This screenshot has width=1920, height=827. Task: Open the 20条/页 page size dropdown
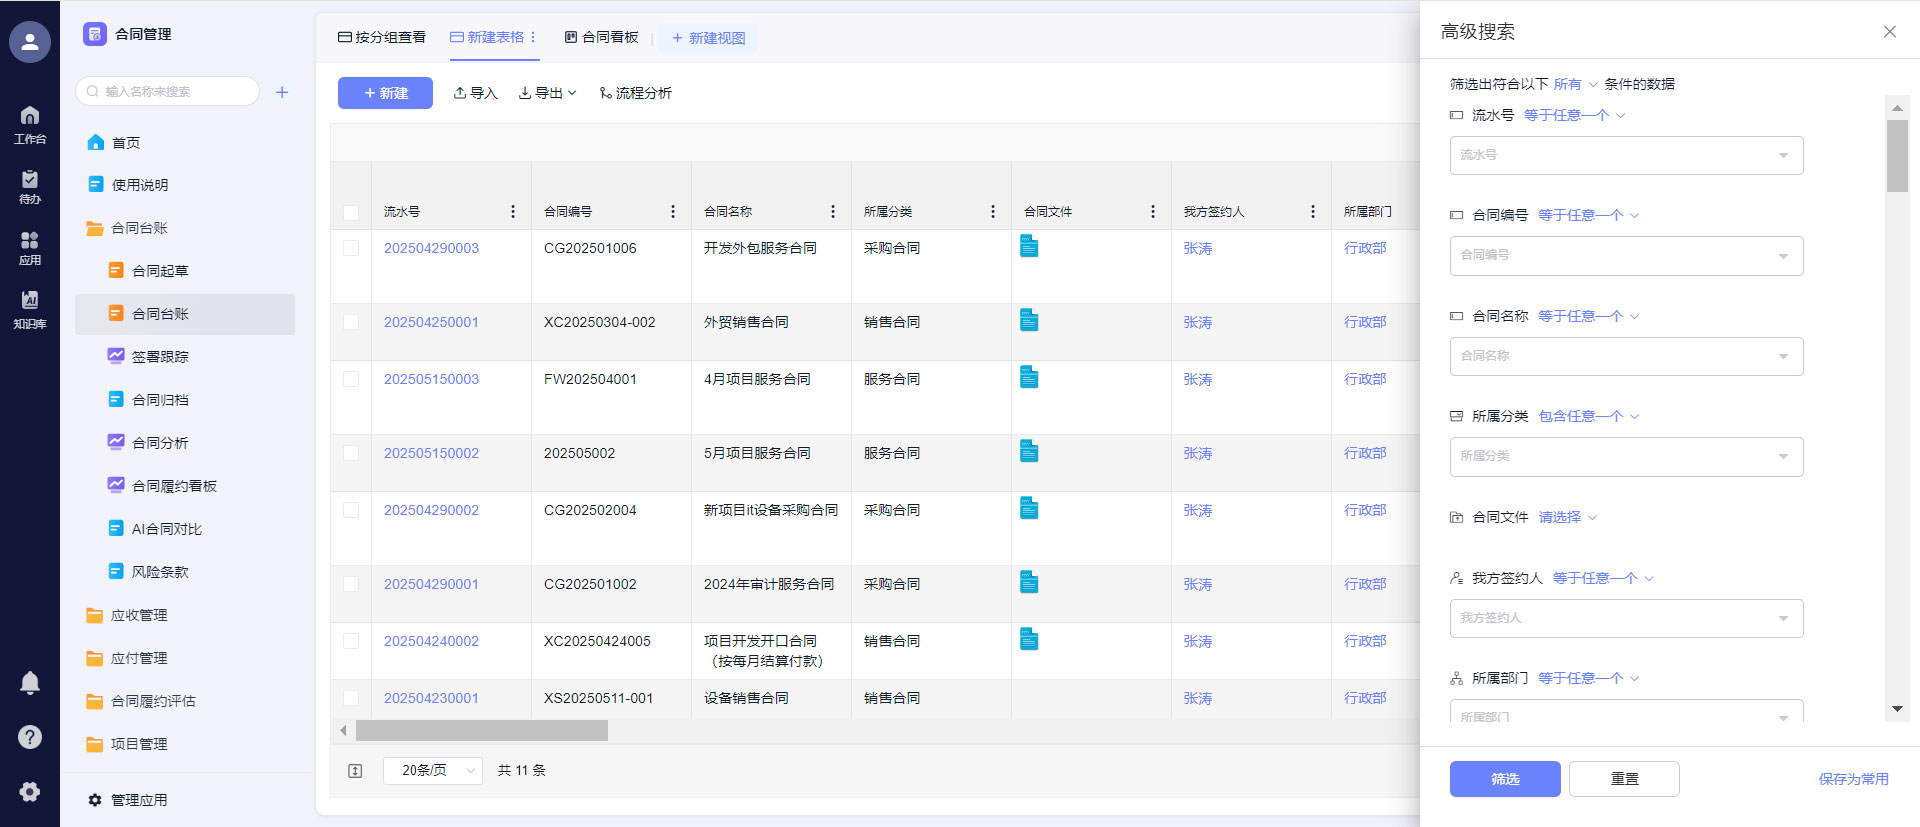432,771
